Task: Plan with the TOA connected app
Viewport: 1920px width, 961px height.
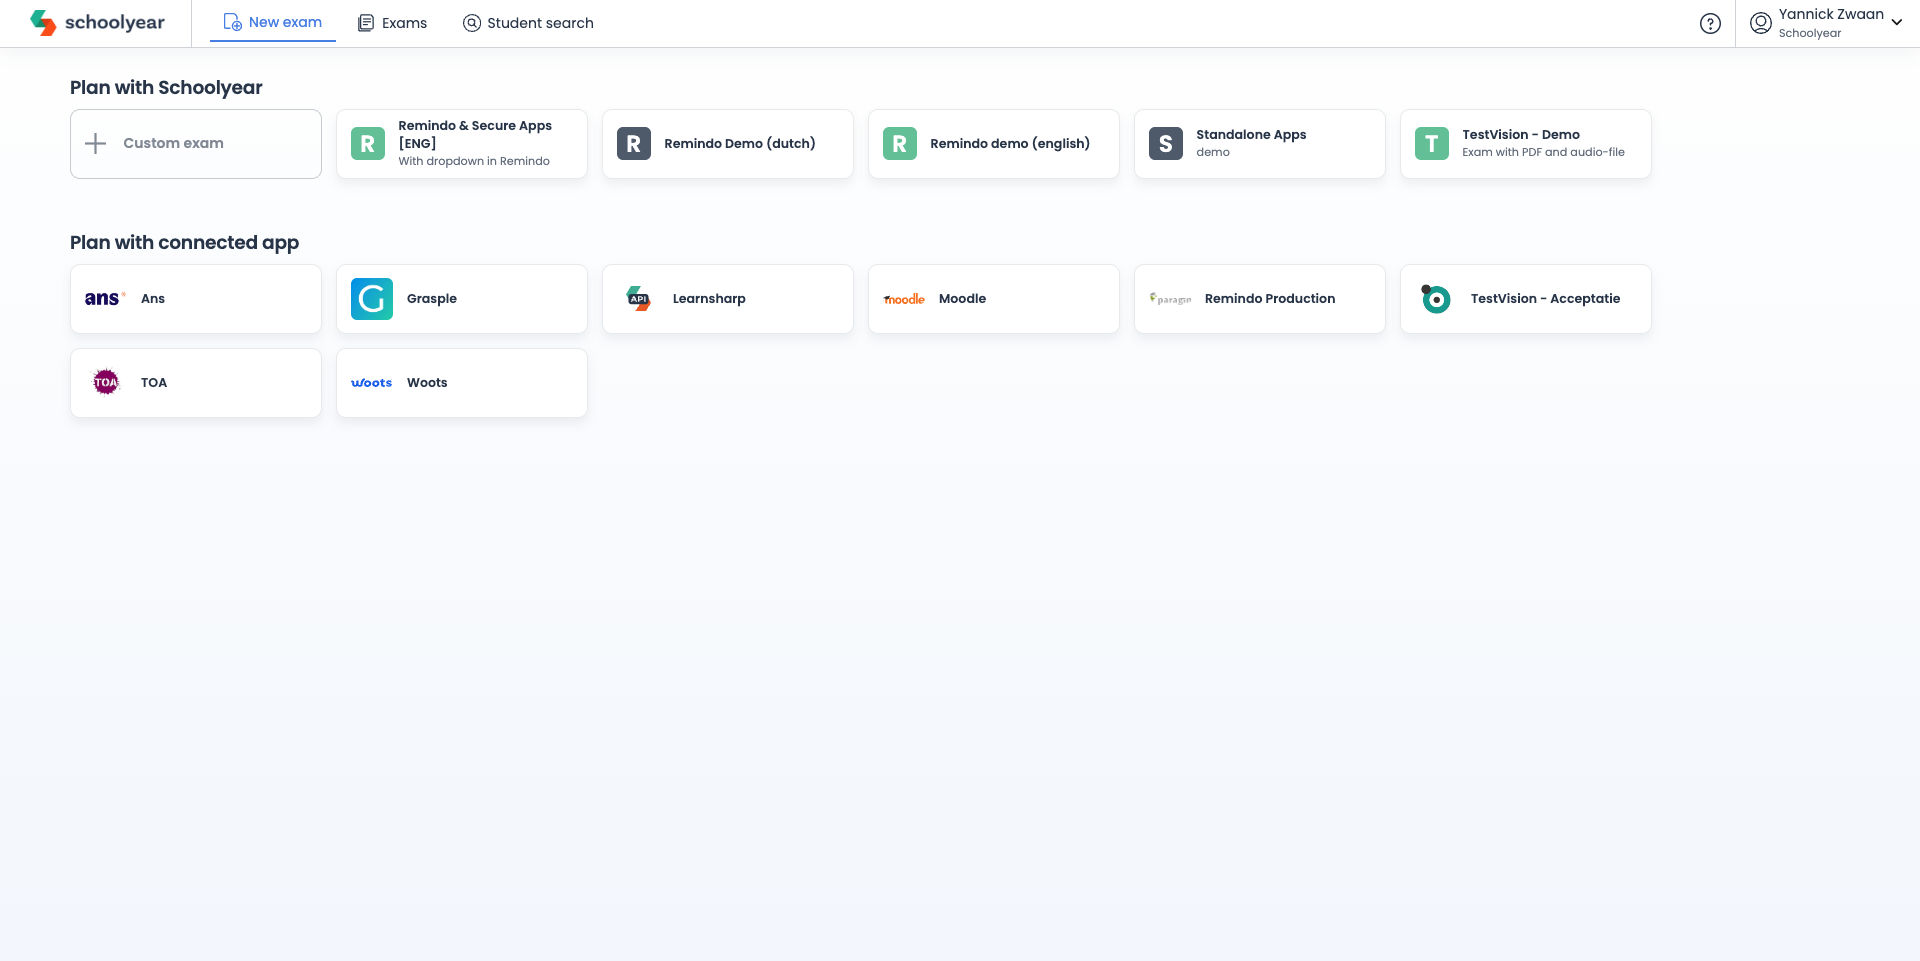Action: (x=196, y=383)
